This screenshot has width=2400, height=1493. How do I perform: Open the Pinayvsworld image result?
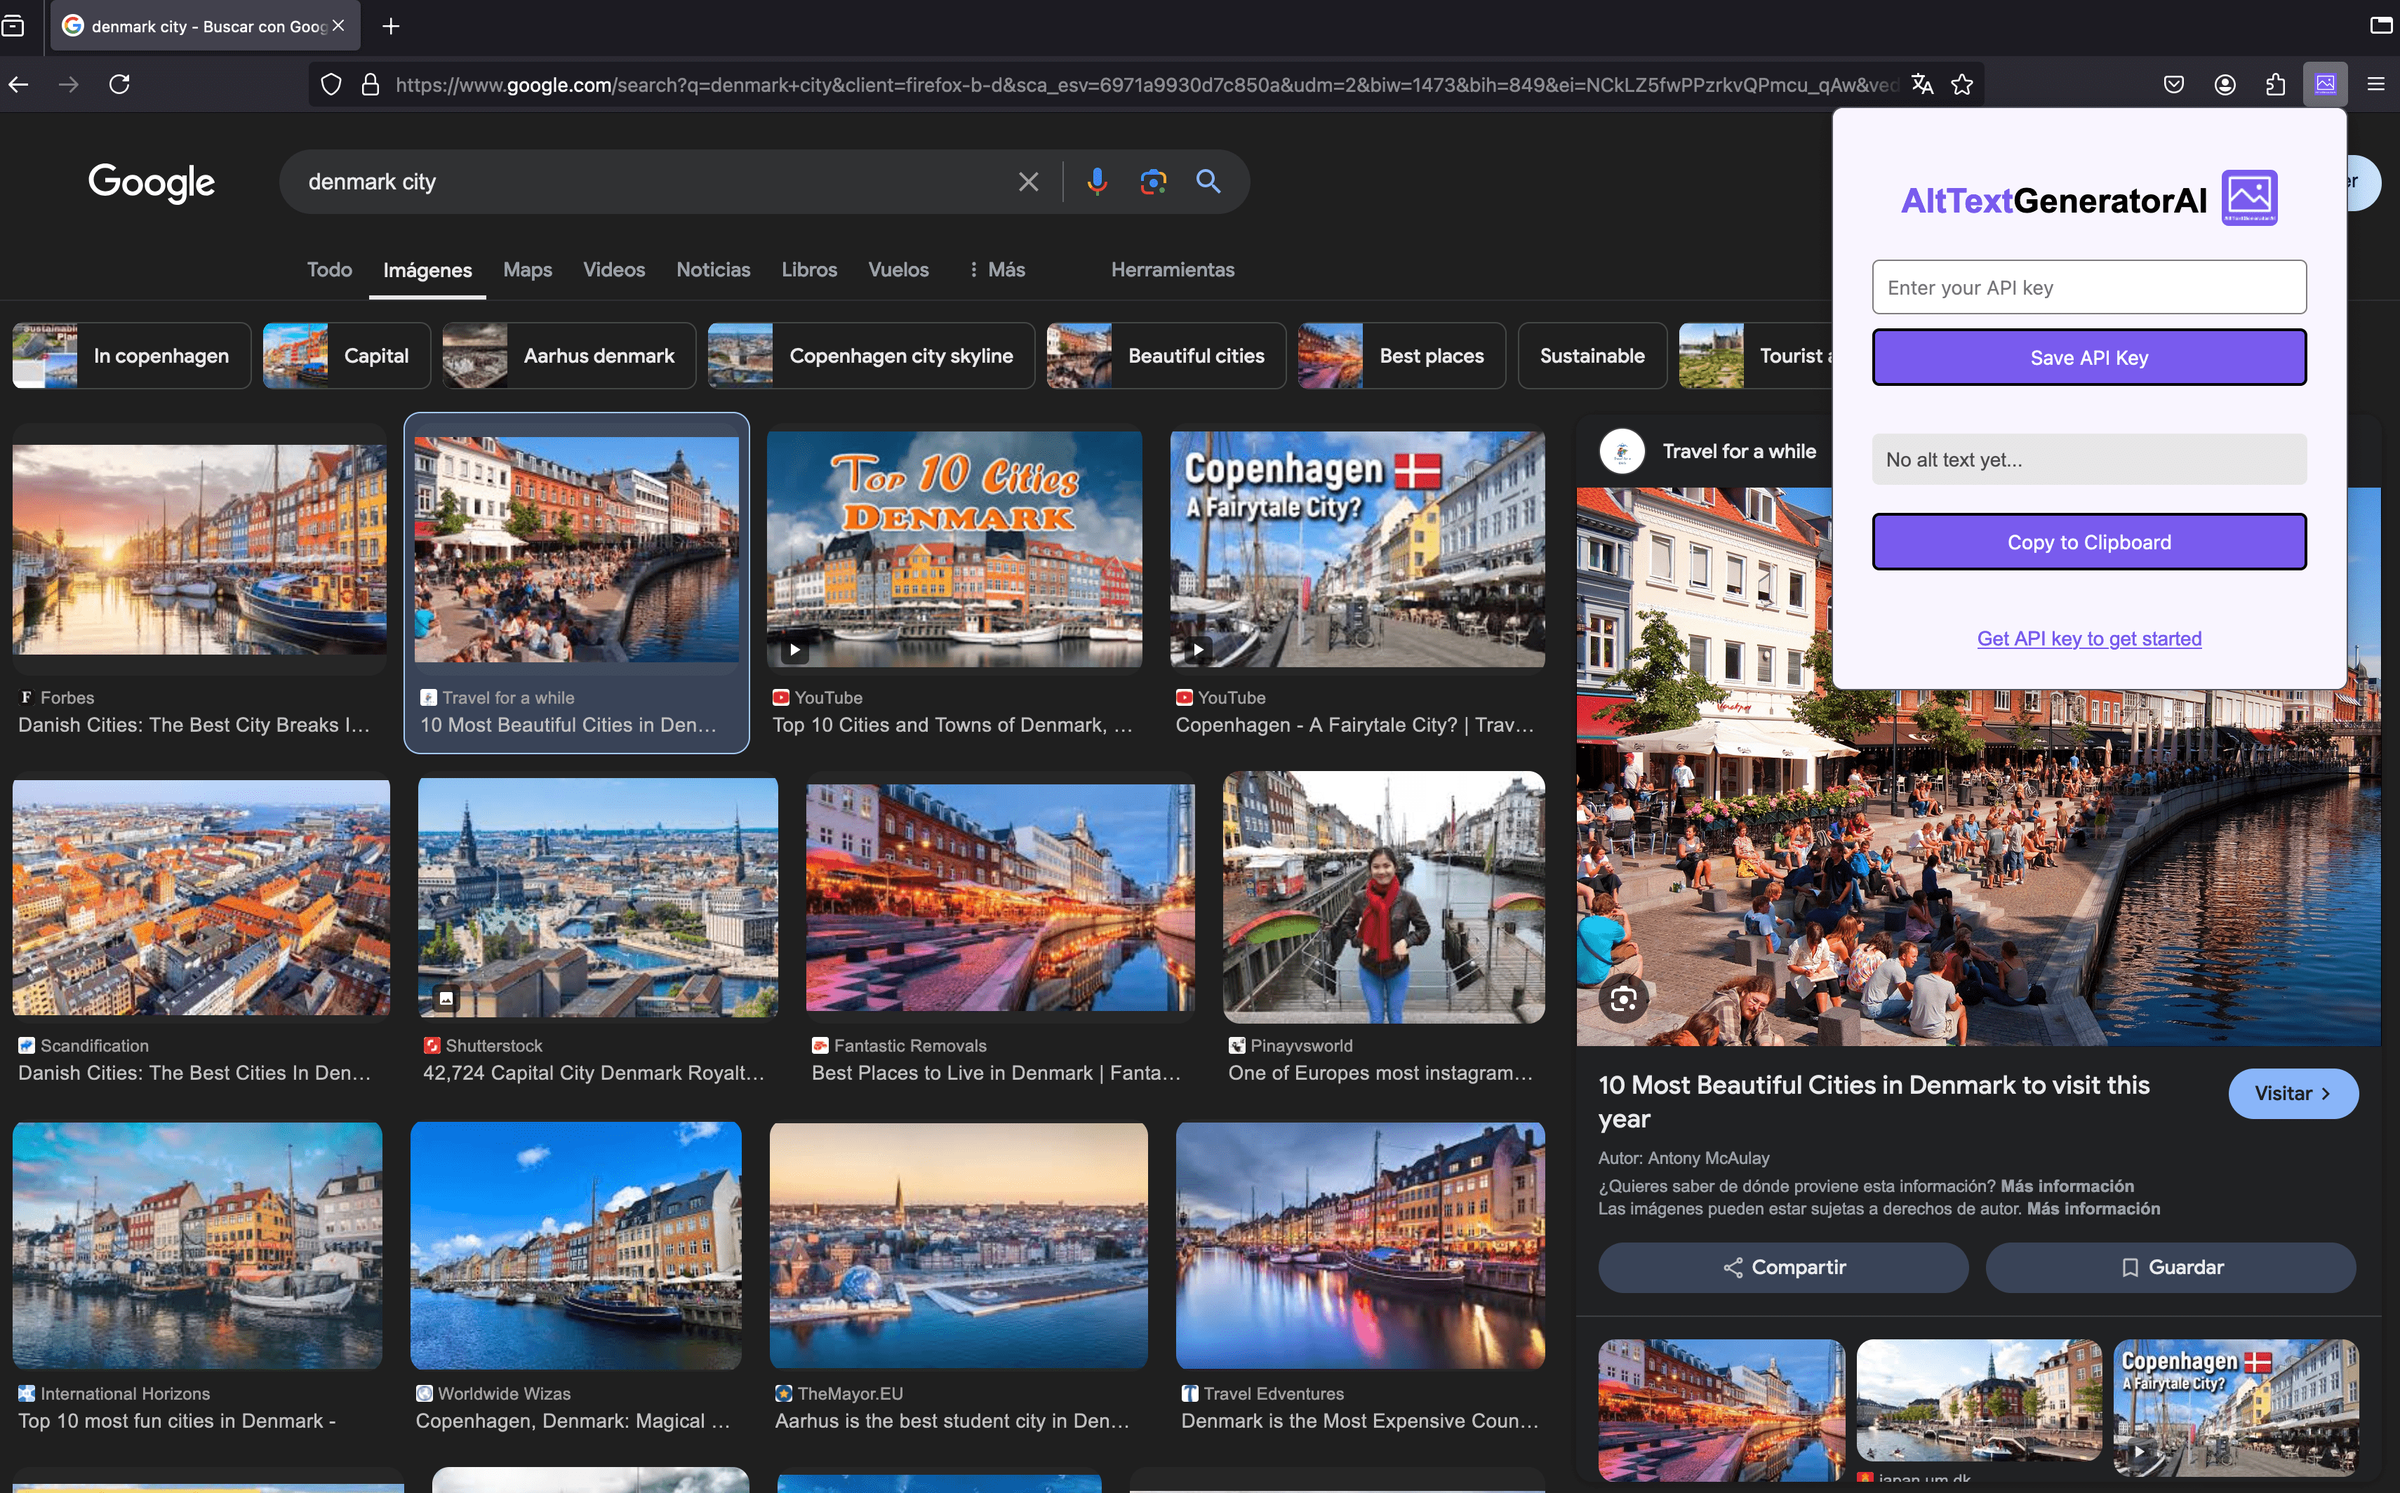1384,897
